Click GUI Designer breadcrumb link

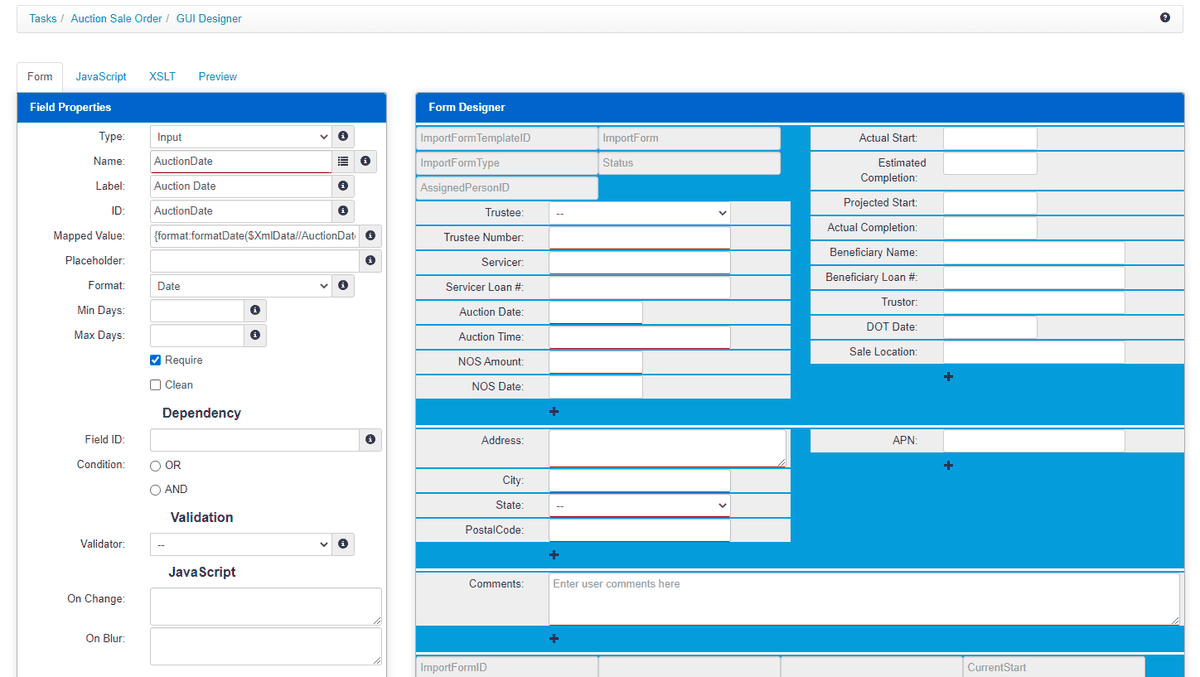pyautogui.click(x=209, y=18)
